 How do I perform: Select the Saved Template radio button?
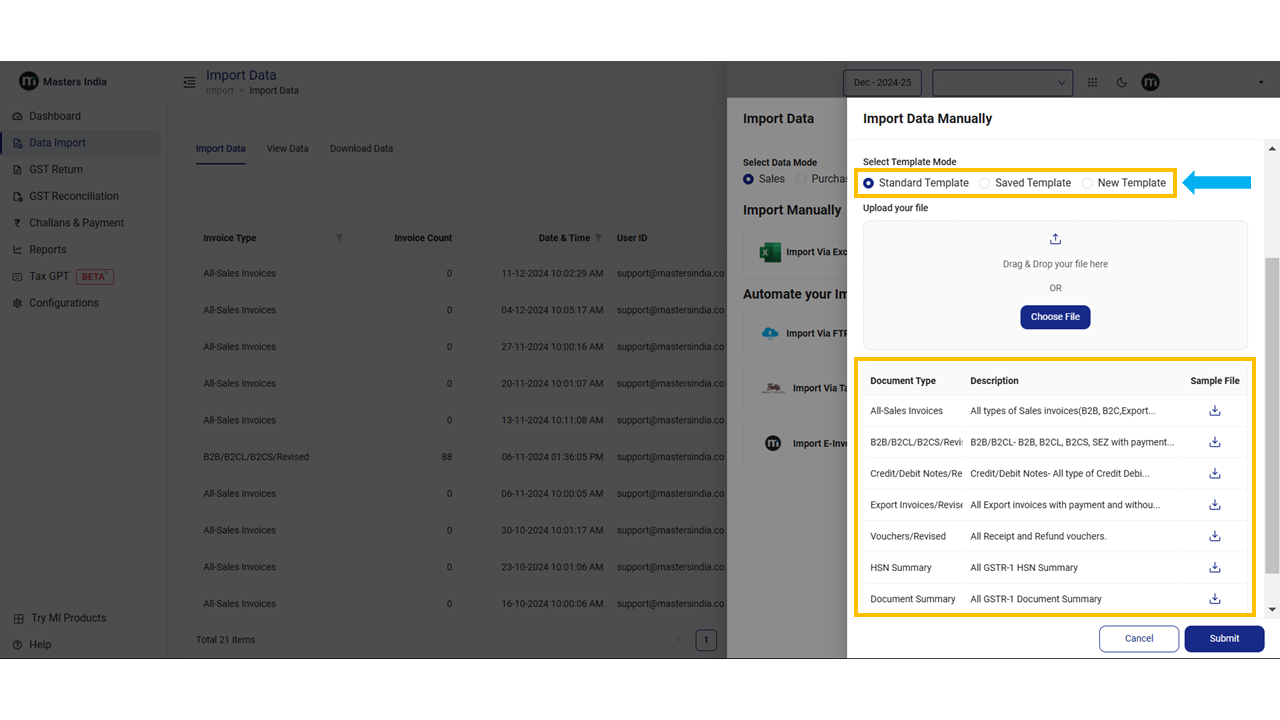985,183
